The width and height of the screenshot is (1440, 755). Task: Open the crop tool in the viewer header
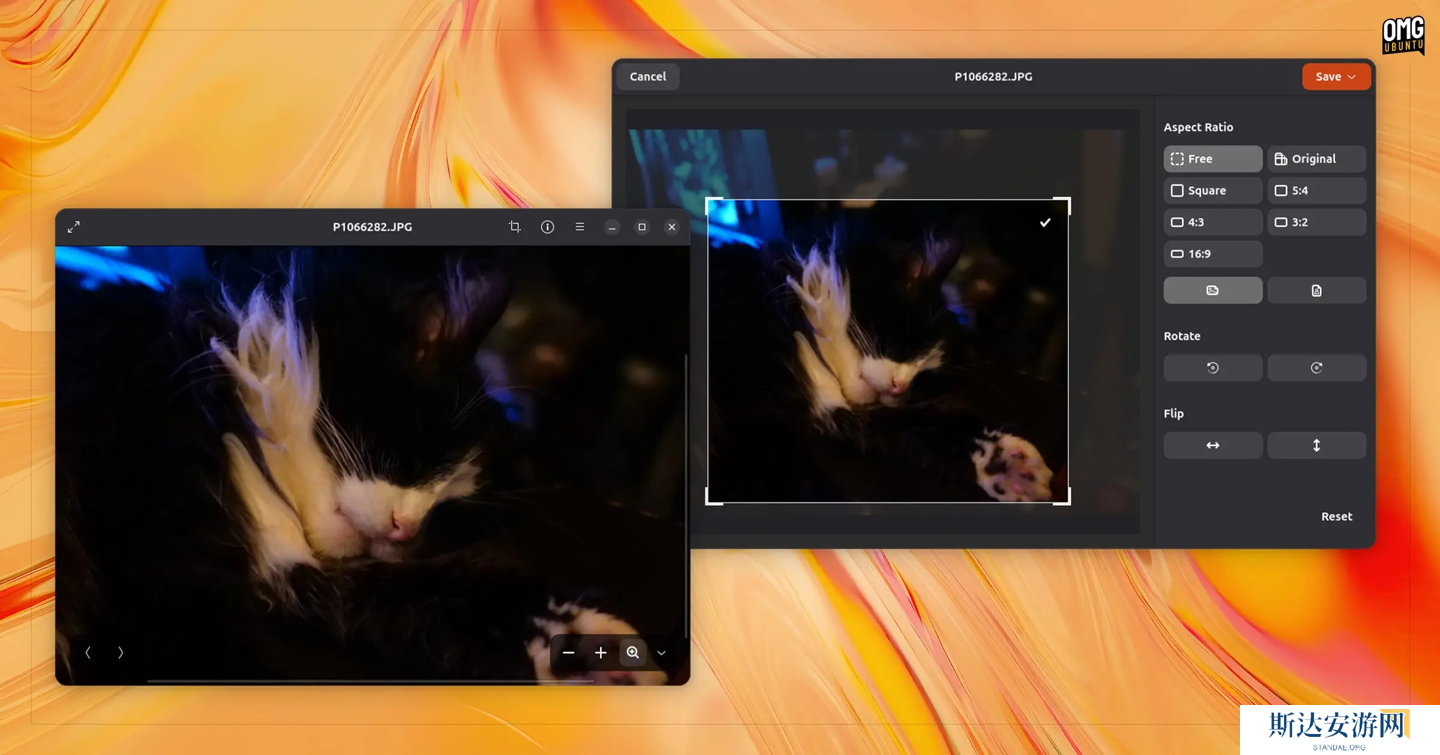point(514,227)
